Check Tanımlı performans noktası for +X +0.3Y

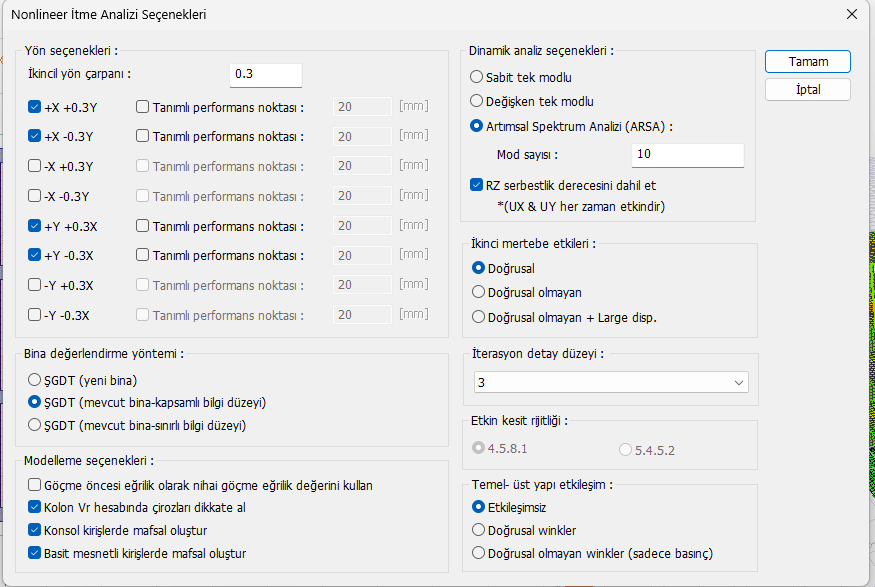click(x=142, y=107)
